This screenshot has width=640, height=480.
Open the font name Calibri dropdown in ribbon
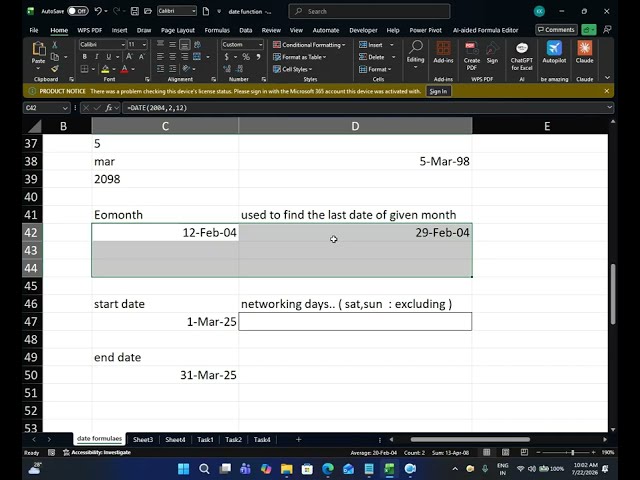[123, 44]
